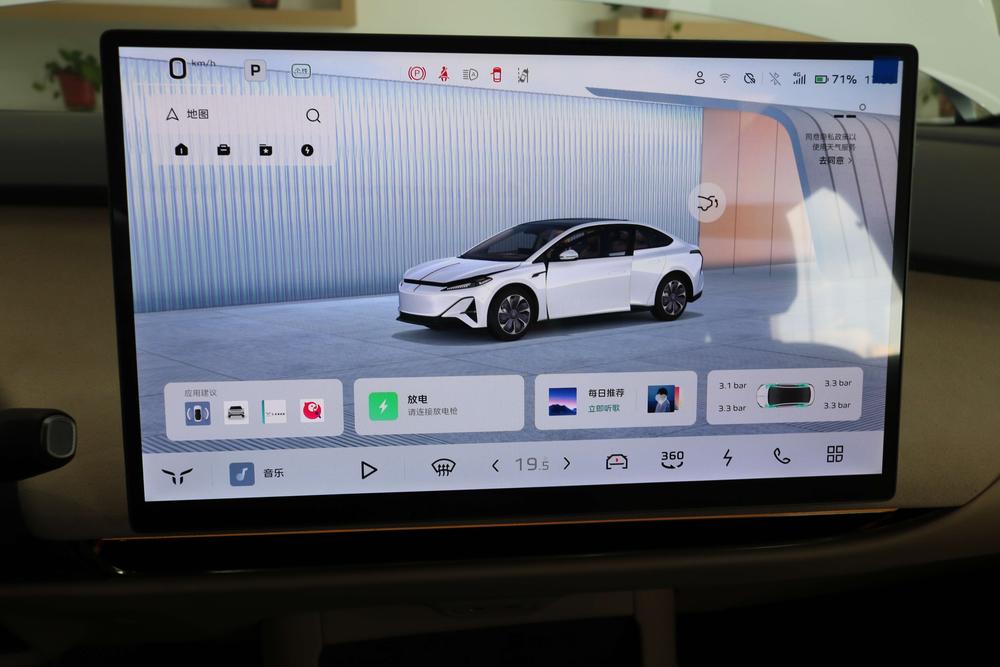Decrease temperature with left arrow
This screenshot has width=1000, height=667.
point(496,466)
